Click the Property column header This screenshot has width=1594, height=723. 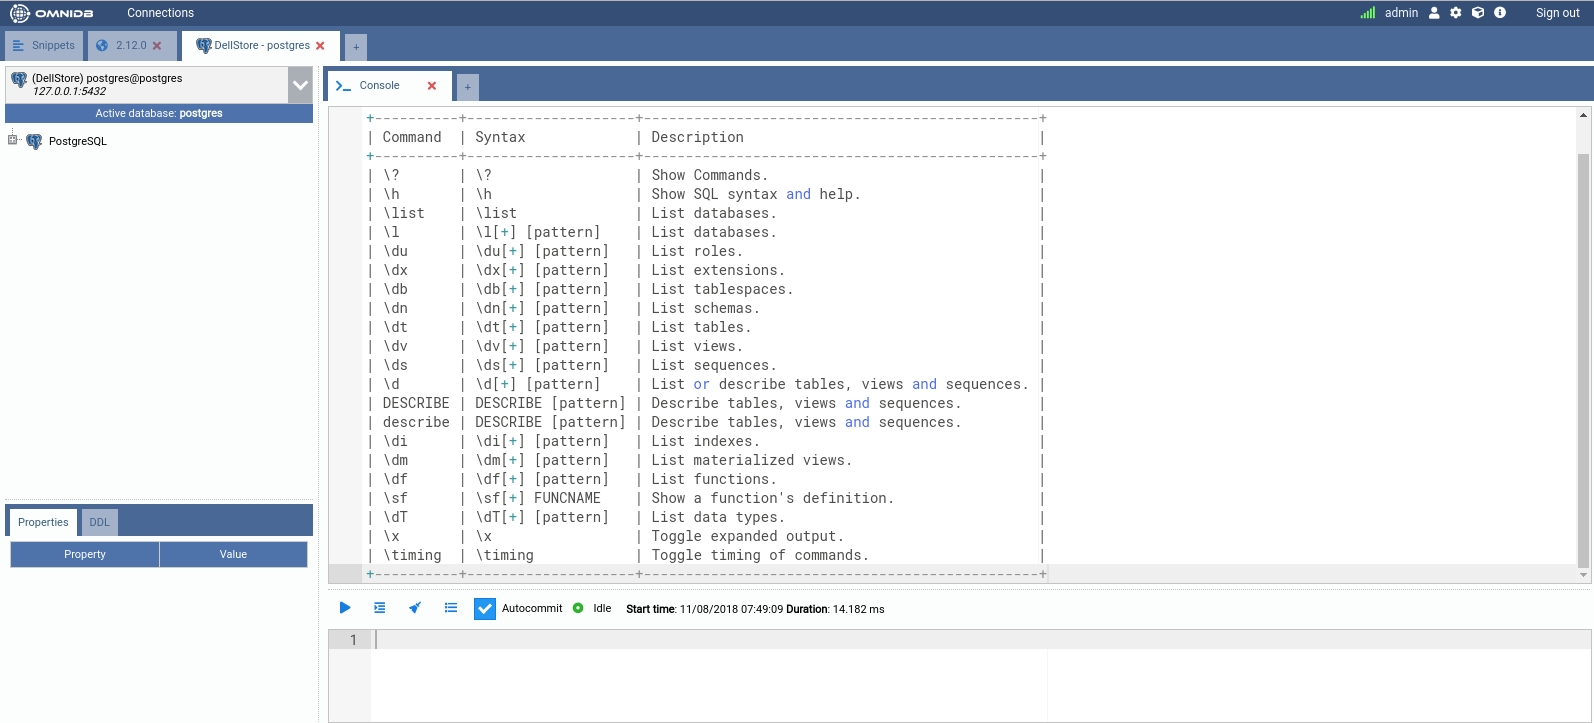point(85,554)
